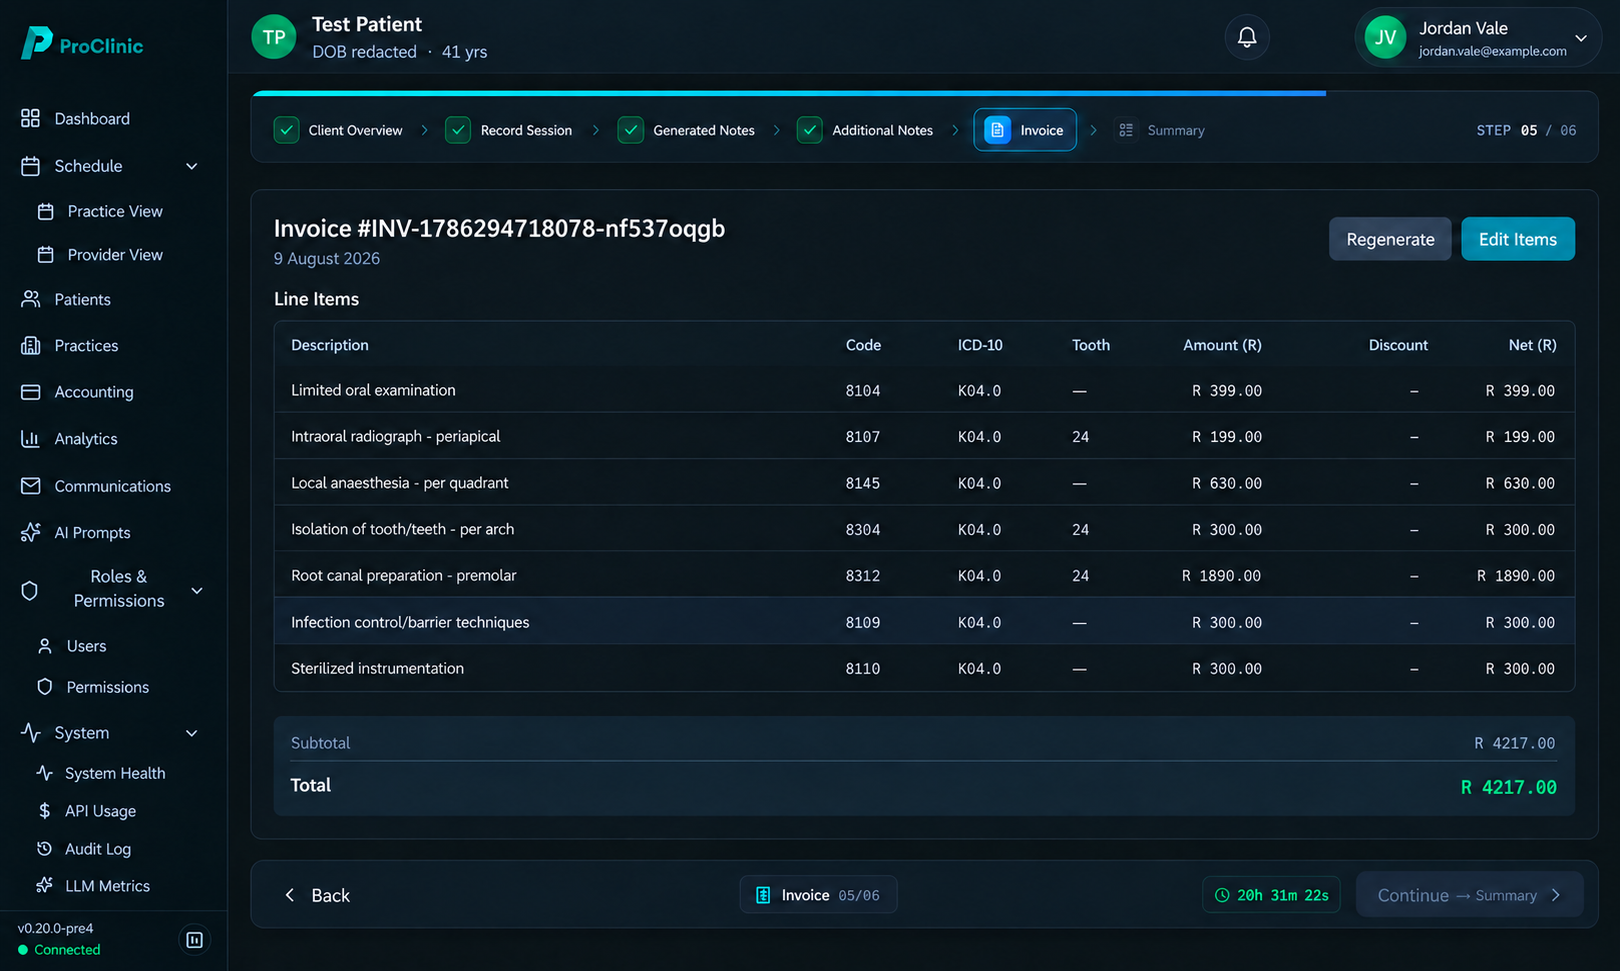Click the System Health pulse icon

[44, 773]
